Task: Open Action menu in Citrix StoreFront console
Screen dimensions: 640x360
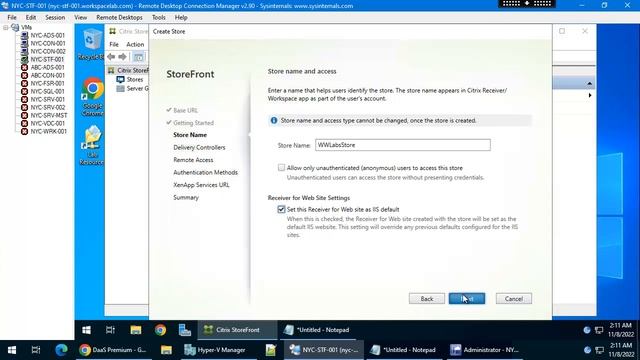Action: click(135, 44)
